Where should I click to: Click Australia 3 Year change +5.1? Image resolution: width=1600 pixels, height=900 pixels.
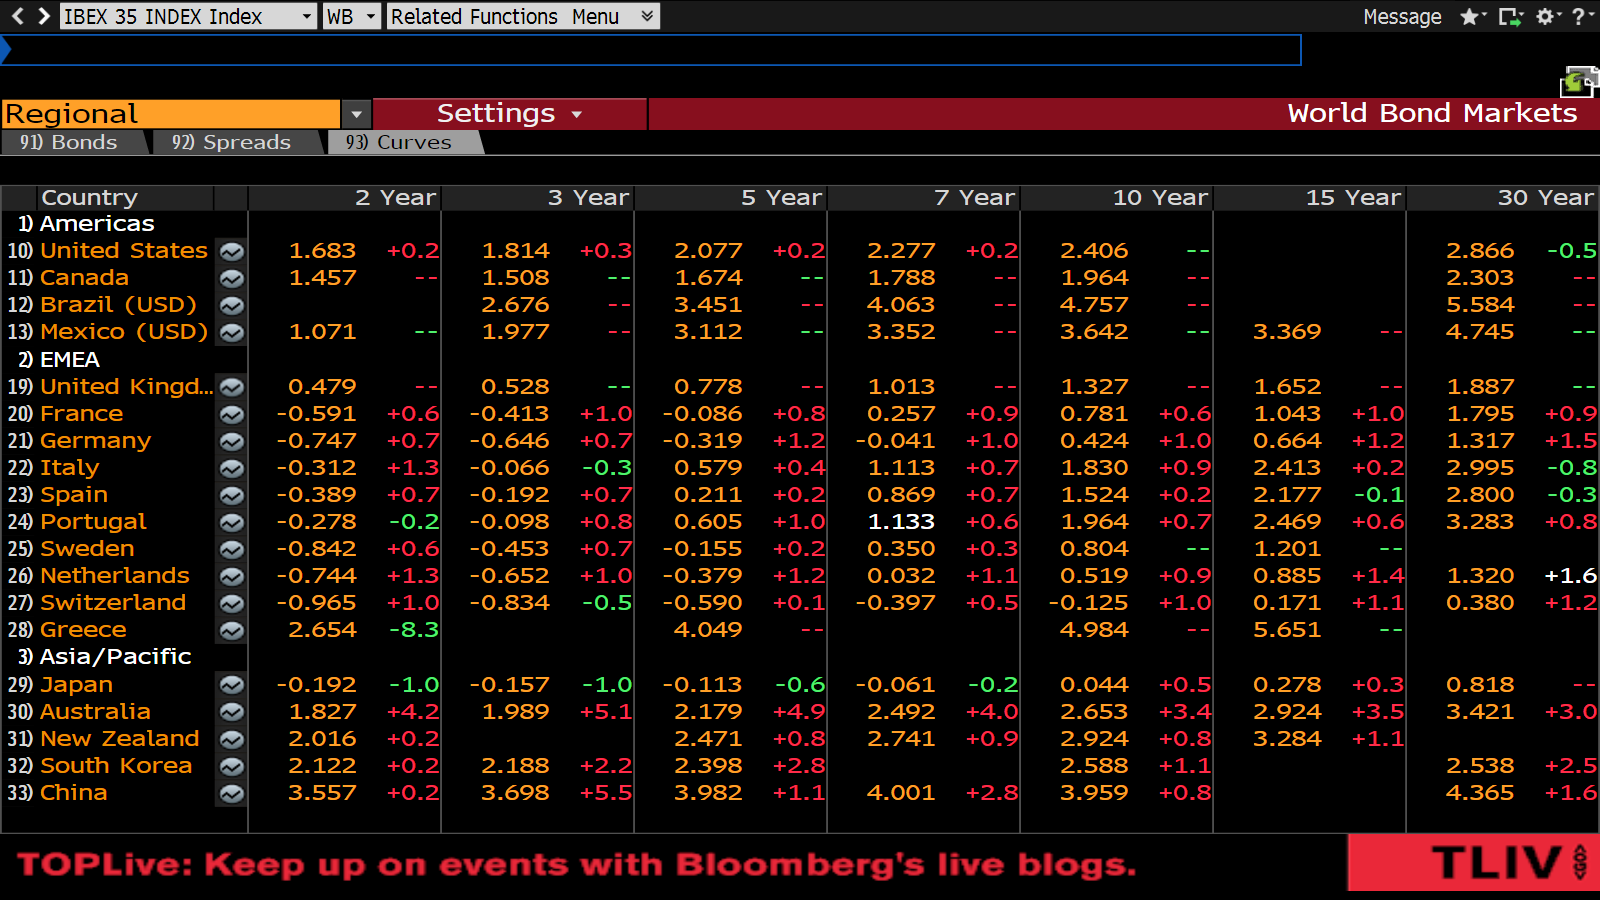tap(606, 712)
